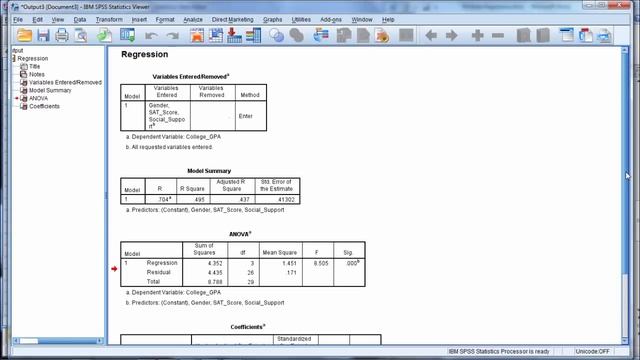Open the File menu
Screen dimensions: 640x360
[18, 20]
